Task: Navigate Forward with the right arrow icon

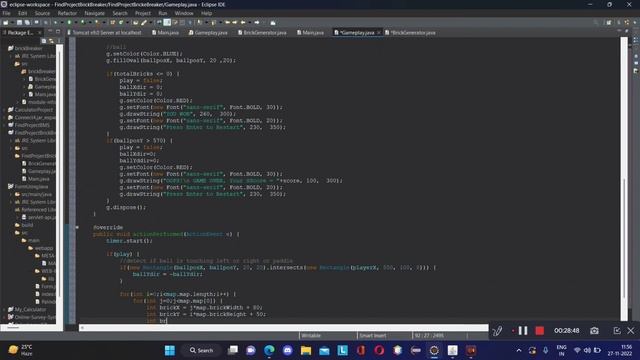Action: pos(257,22)
